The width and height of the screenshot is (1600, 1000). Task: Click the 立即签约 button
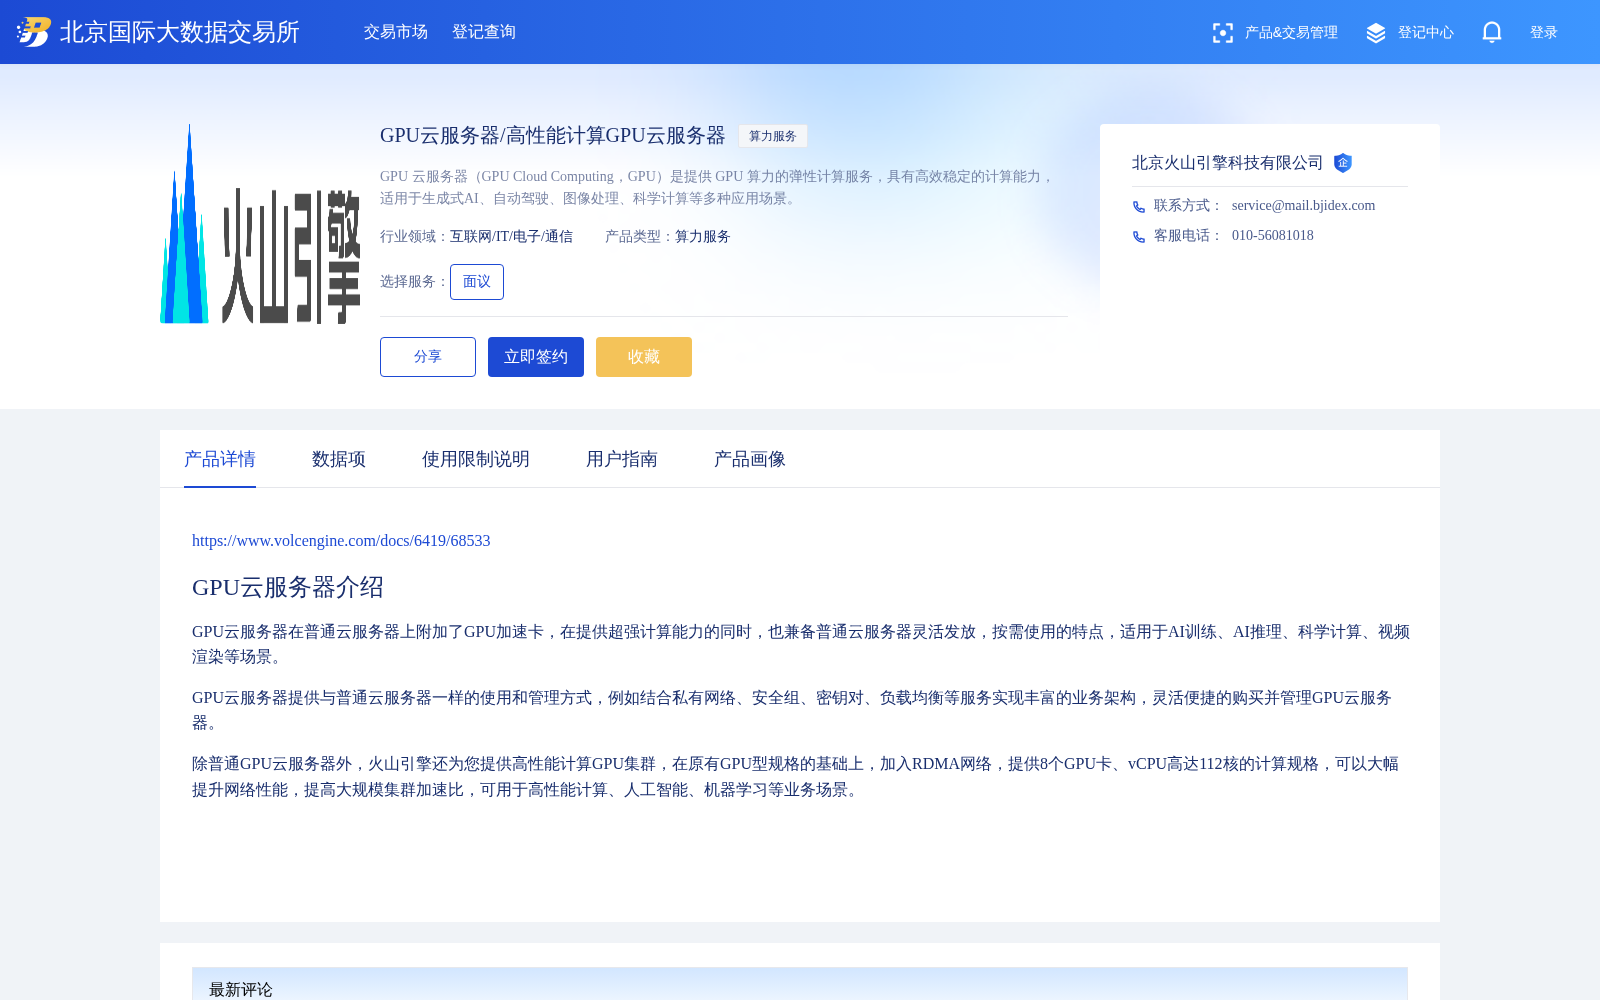coord(536,357)
